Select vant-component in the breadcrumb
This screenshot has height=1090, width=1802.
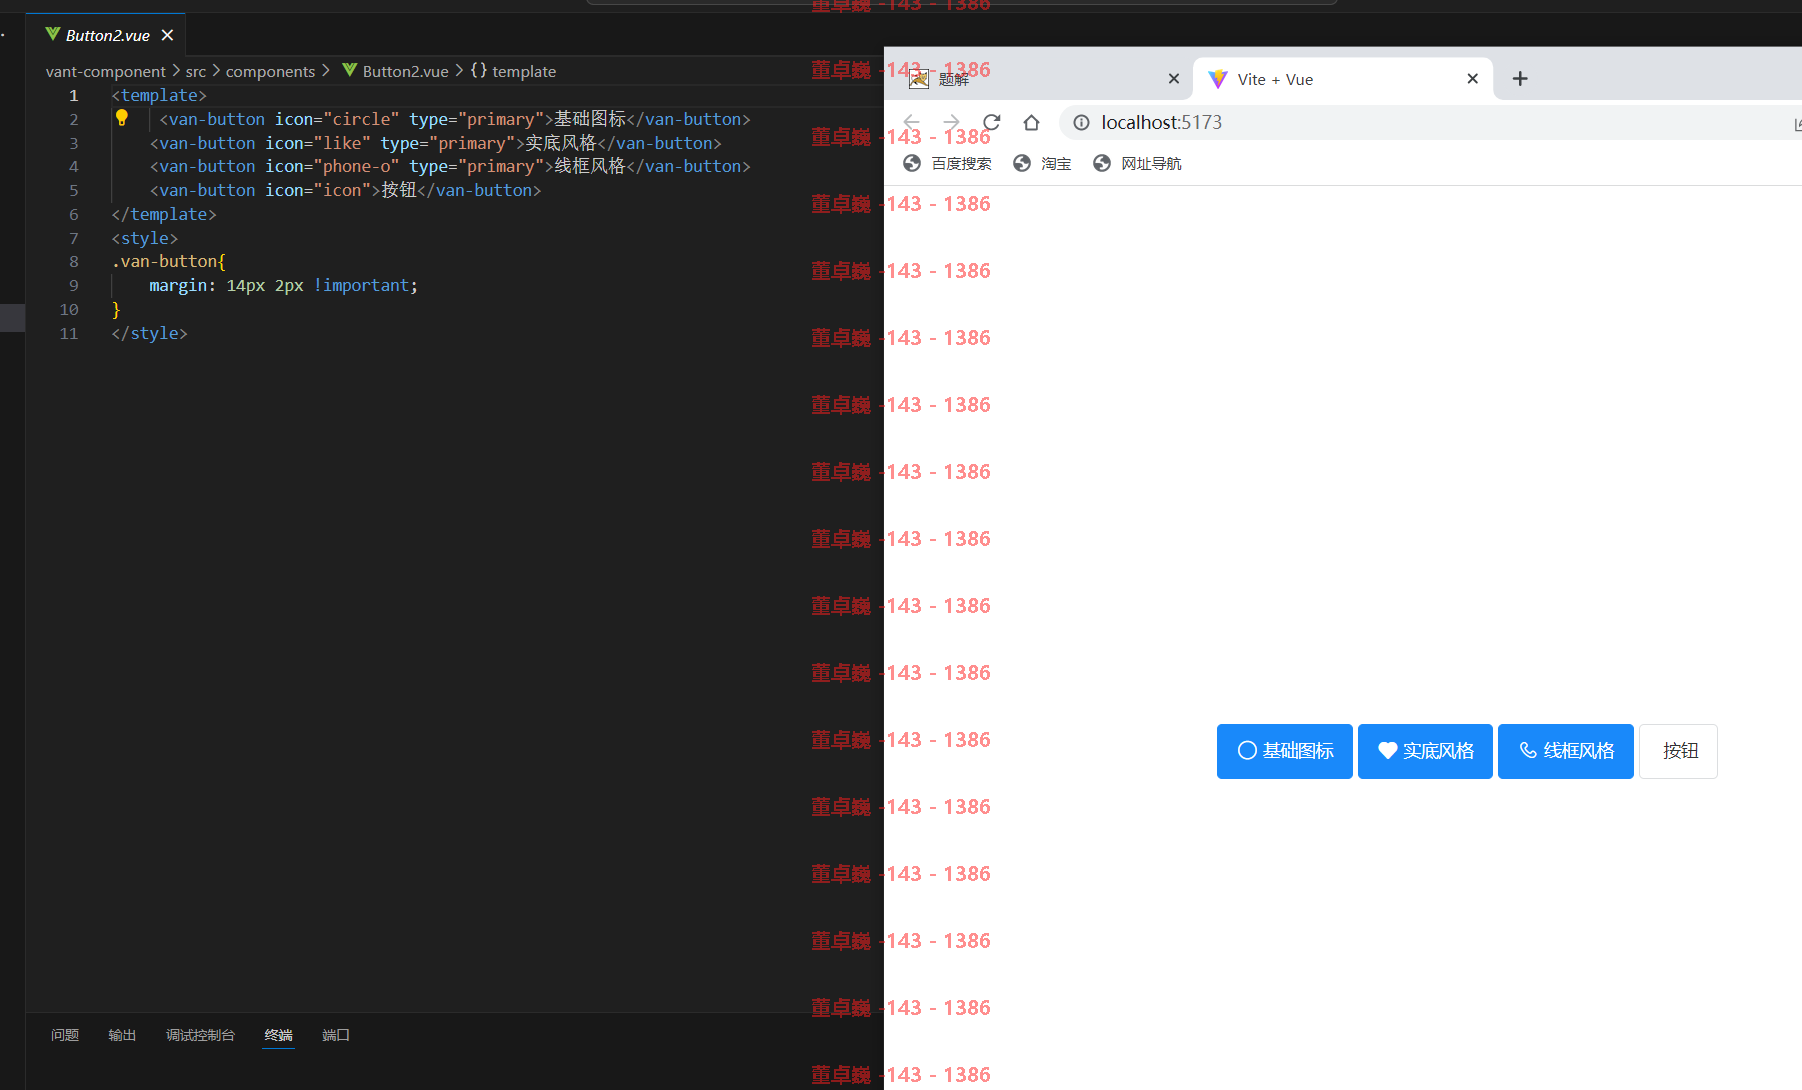pyautogui.click(x=105, y=71)
